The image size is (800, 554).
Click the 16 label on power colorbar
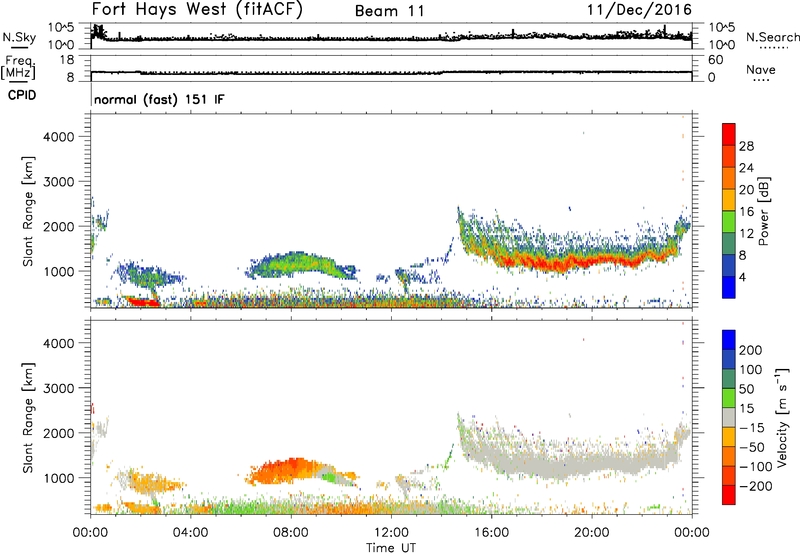746,212
